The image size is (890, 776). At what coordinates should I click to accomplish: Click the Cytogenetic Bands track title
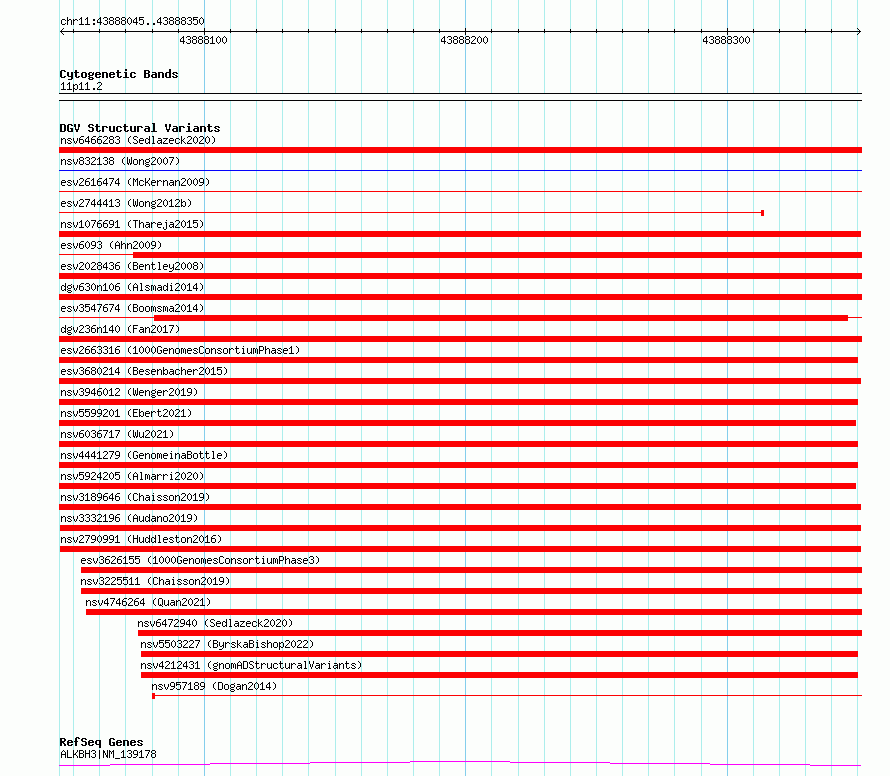pyautogui.click(x=119, y=74)
